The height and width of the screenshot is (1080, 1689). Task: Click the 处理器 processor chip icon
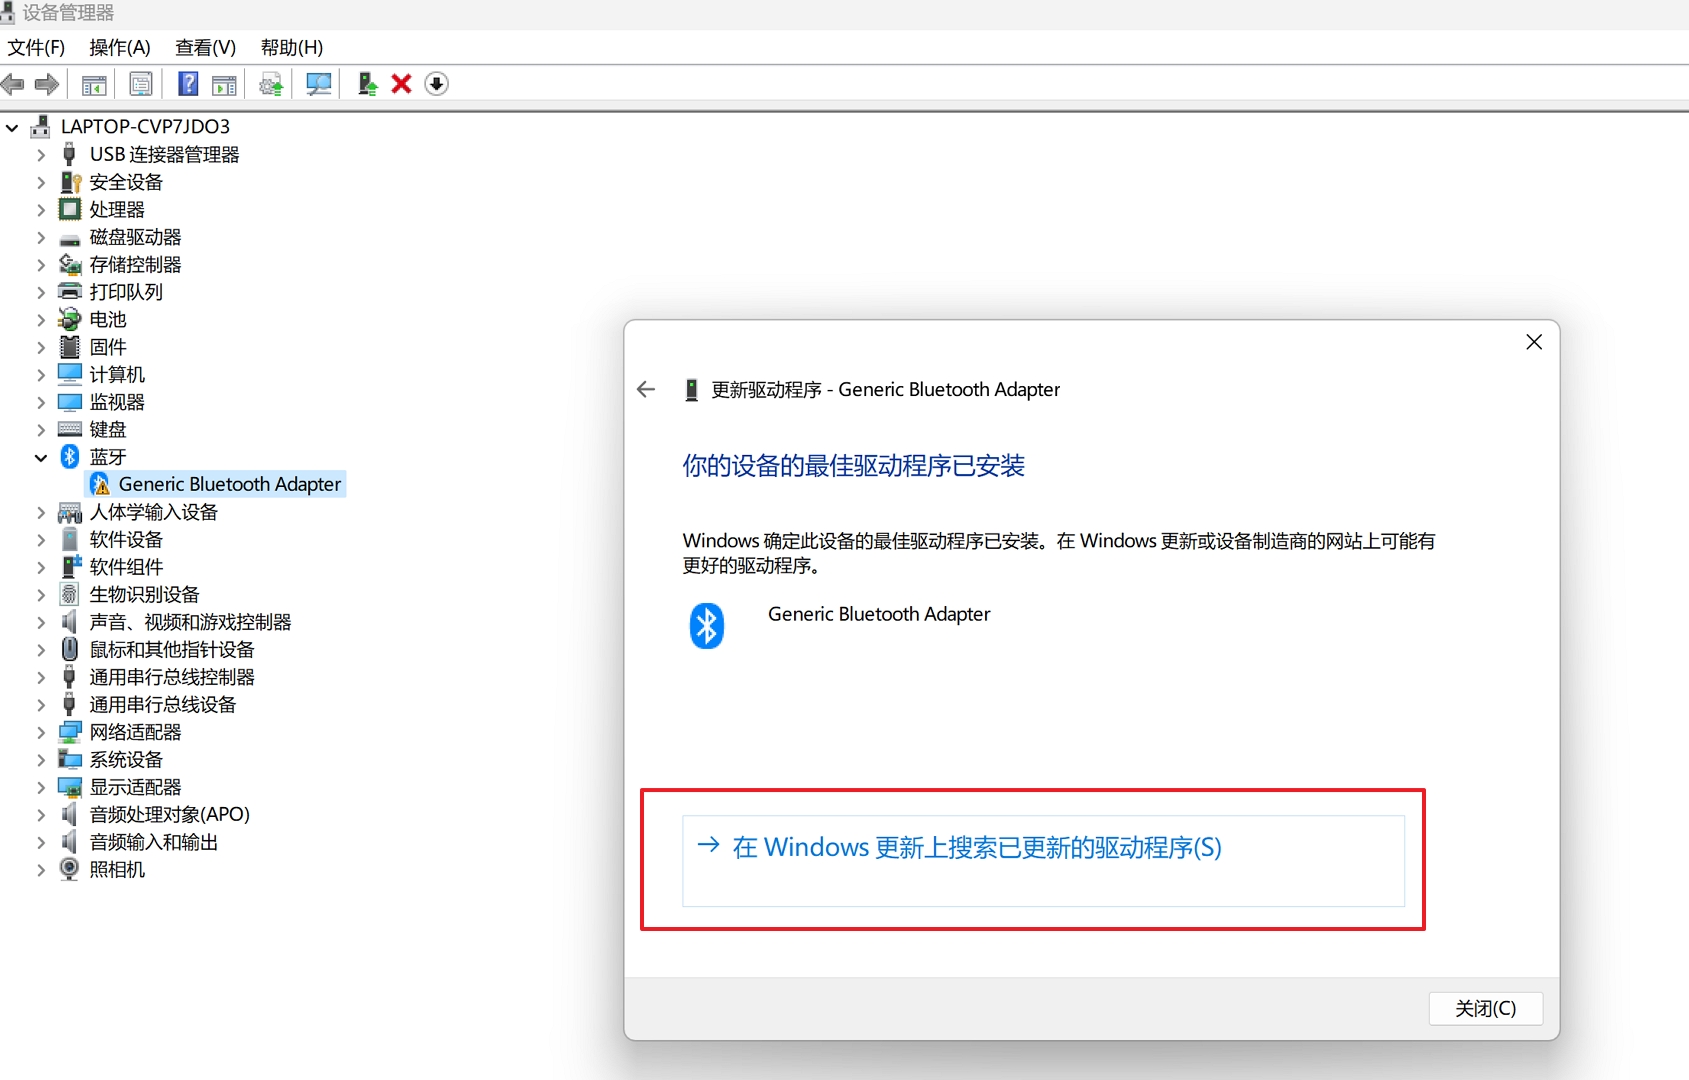69,209
